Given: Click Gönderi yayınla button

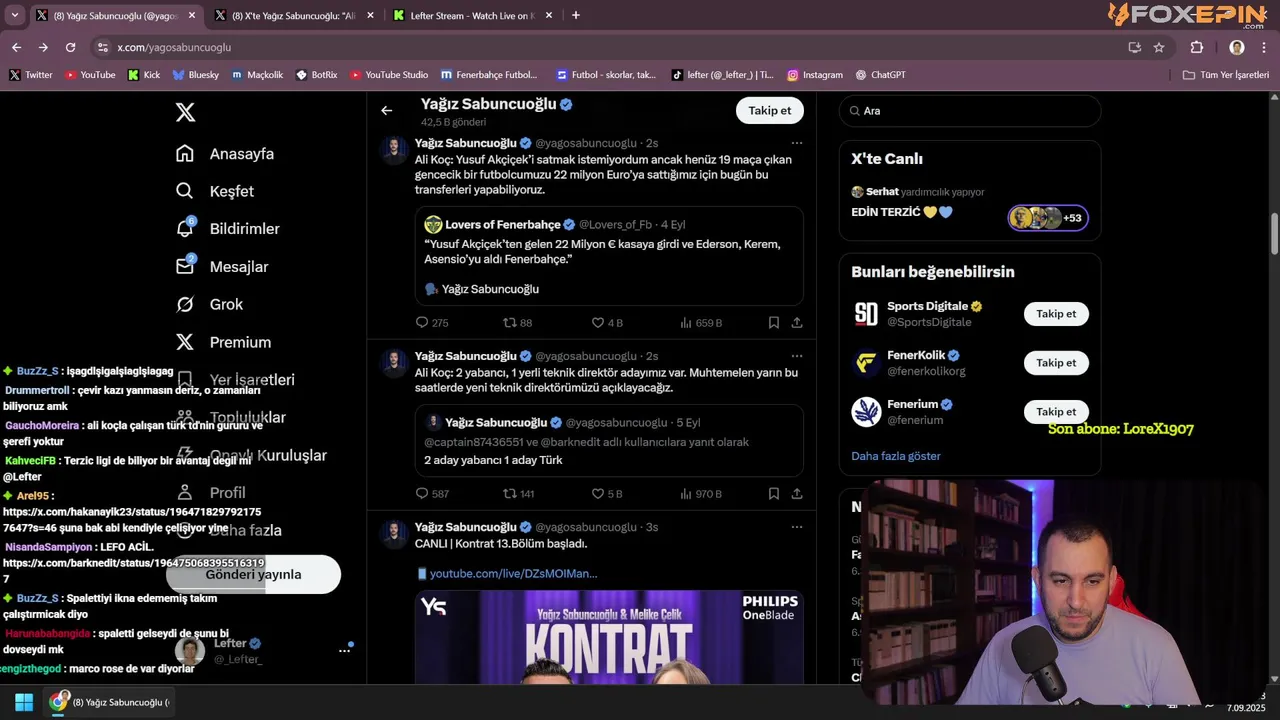Looking at the screenshot, I should click(253, 574).
